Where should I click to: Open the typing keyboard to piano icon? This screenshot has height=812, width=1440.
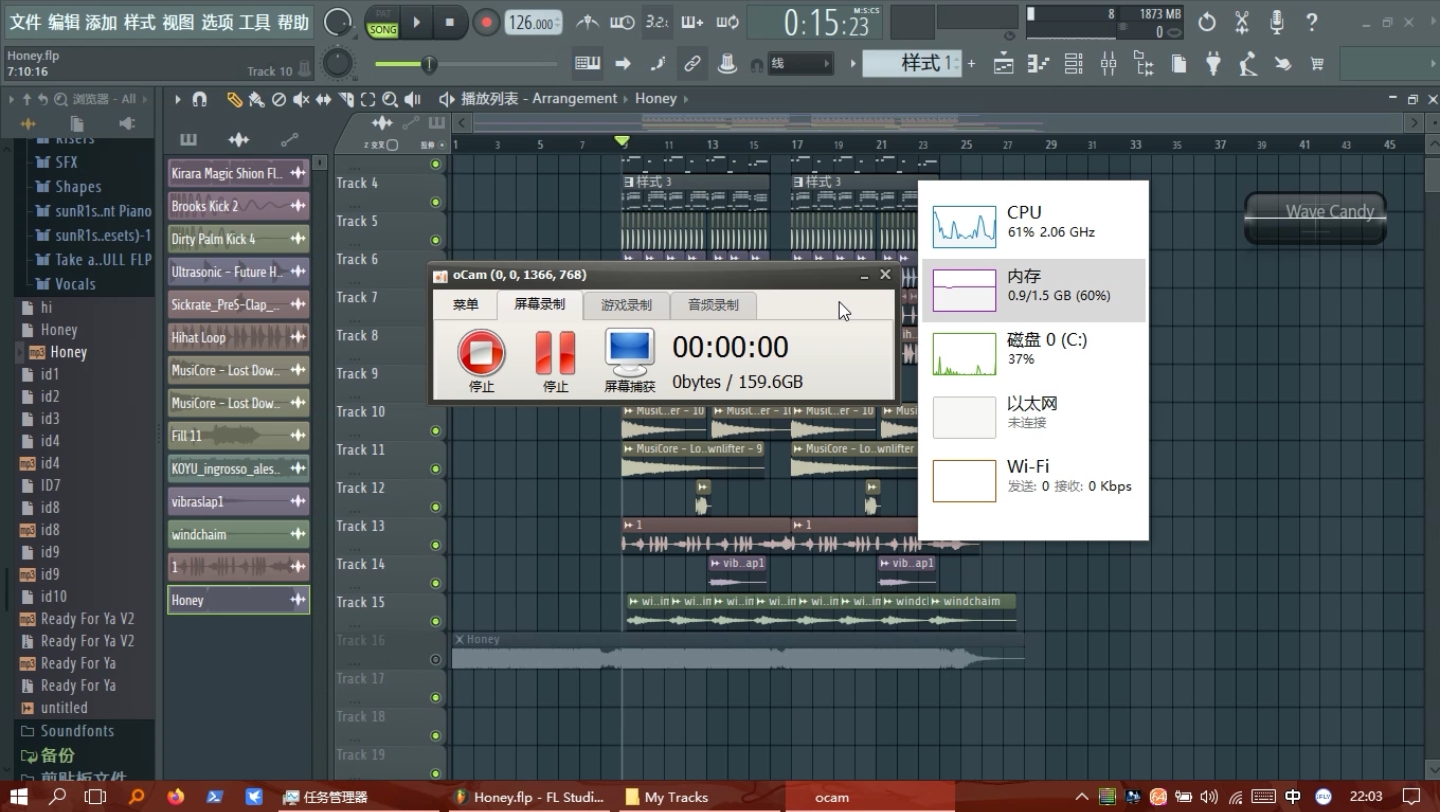click(x=587, y=63)
